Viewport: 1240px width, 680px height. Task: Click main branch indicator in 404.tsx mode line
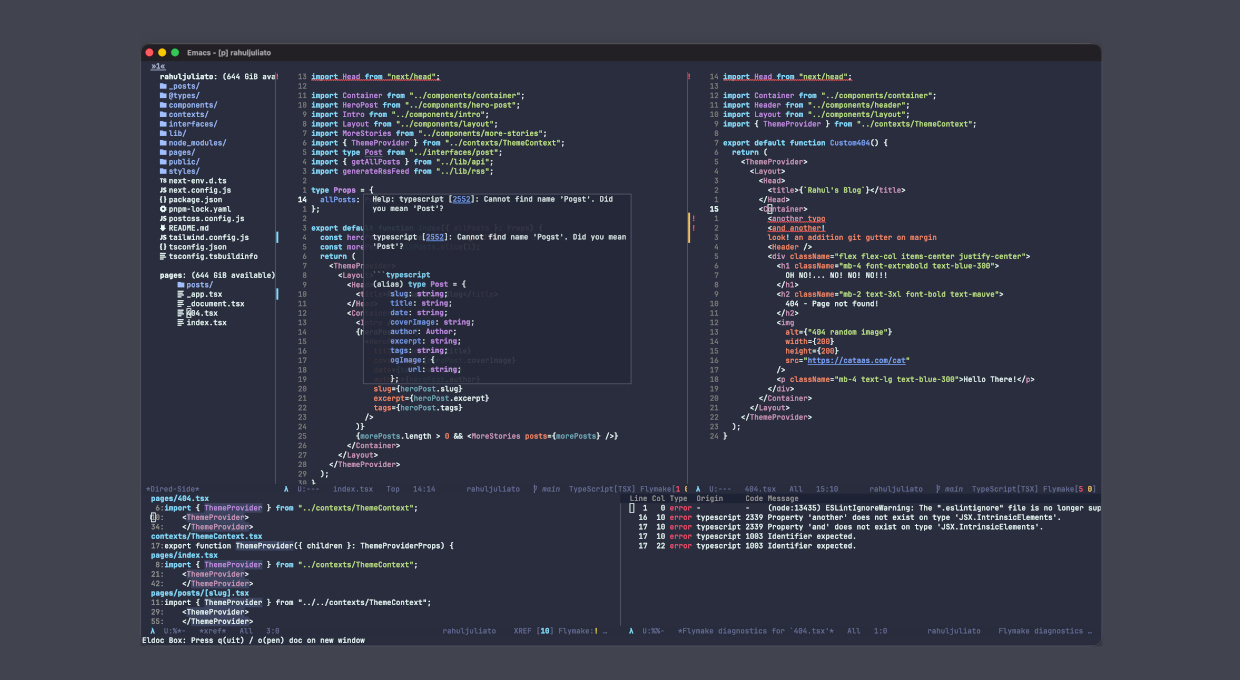pos(949,489)
